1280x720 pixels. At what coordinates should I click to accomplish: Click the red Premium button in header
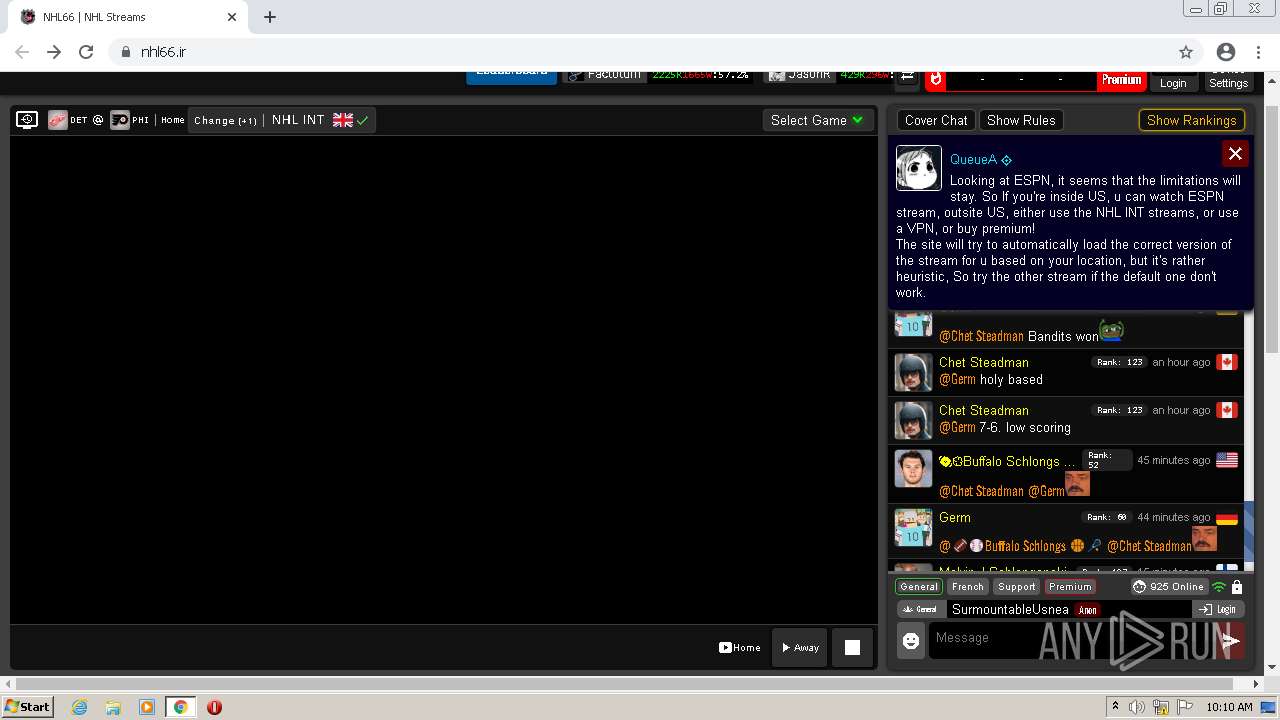point(1121,81)
